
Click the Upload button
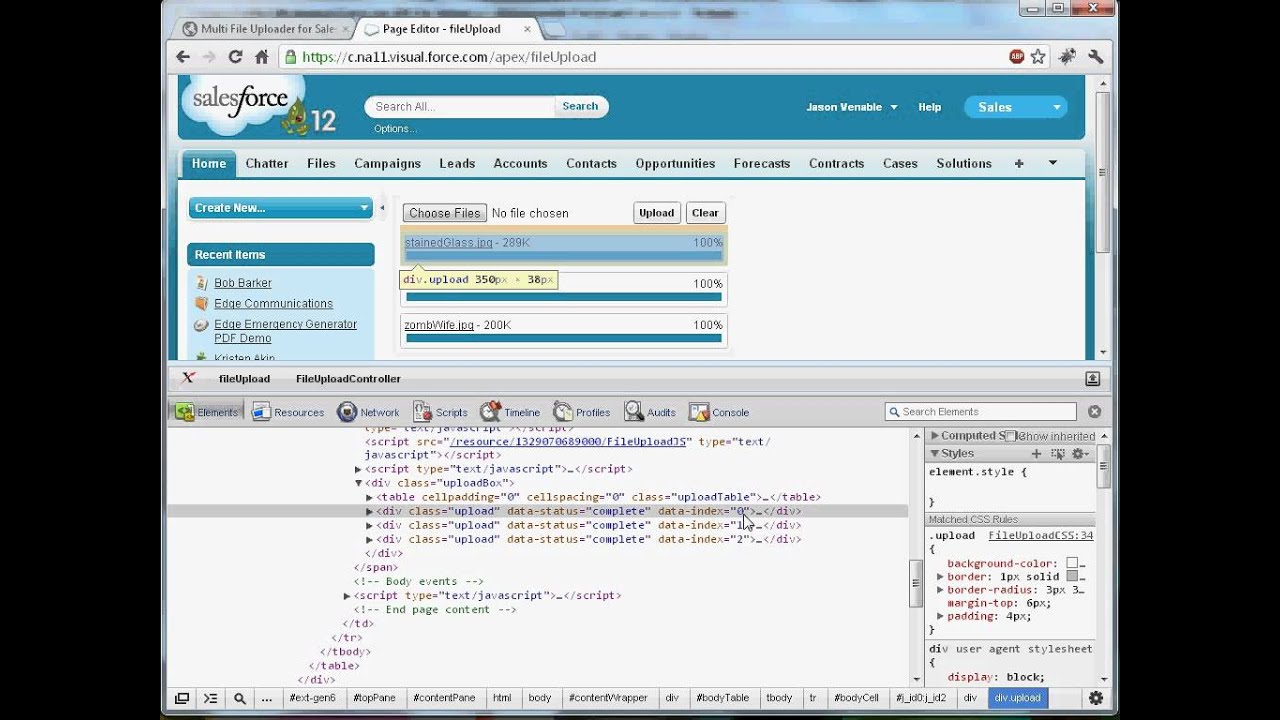[x=657, y=213]
